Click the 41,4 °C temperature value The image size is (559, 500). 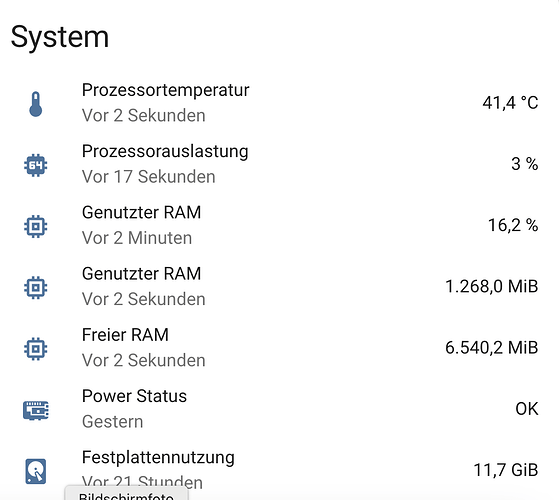(510, 103)
